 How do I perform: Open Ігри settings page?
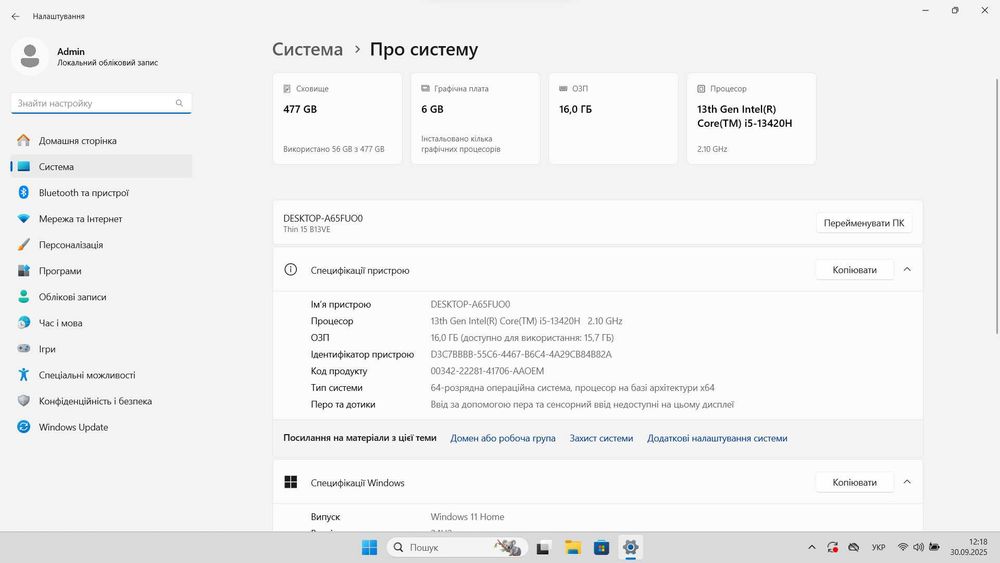click(47, 349)
